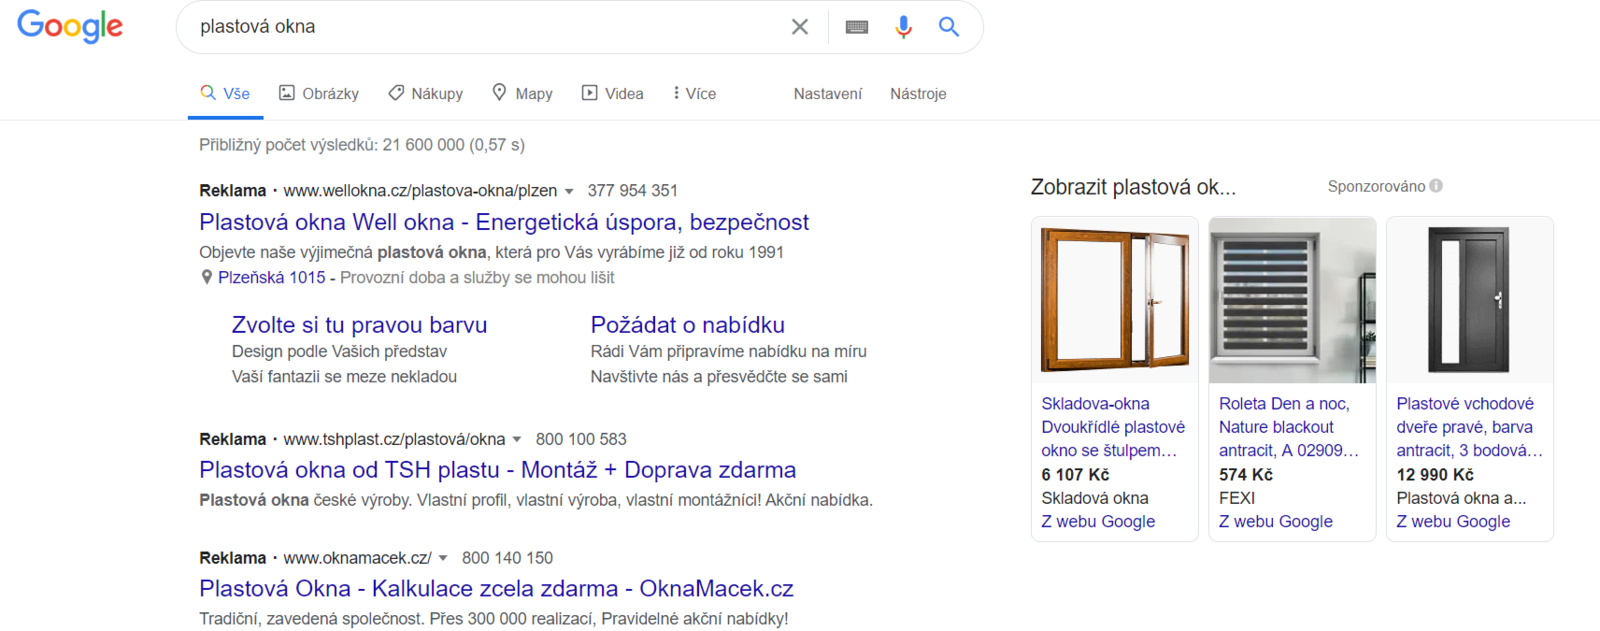Viewport: 1600px width, 631px height.
Task: Click price 574 Kč
Action: pos(1246,474)
